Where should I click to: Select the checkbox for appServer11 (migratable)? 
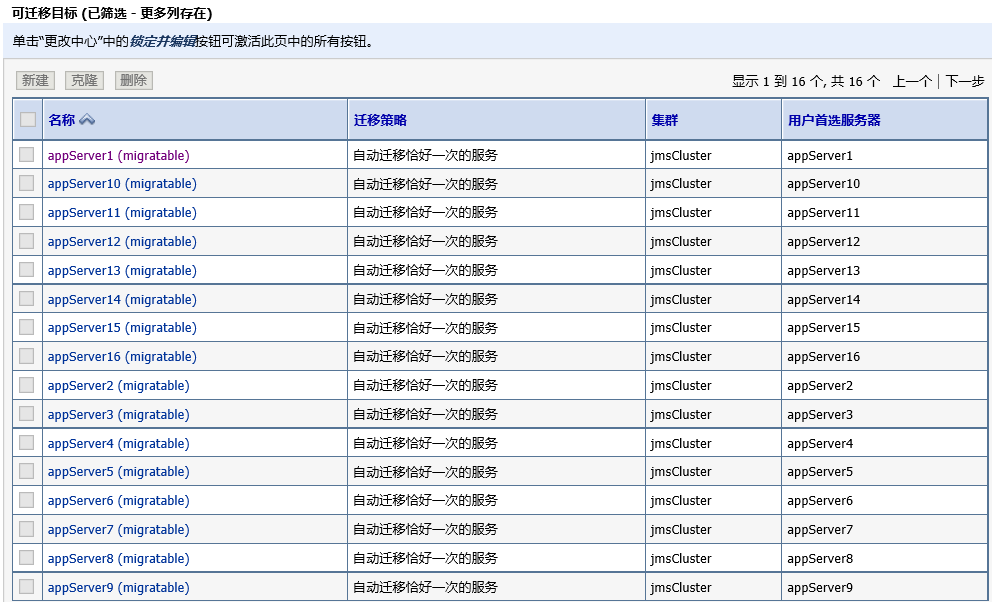click(27, 212)
